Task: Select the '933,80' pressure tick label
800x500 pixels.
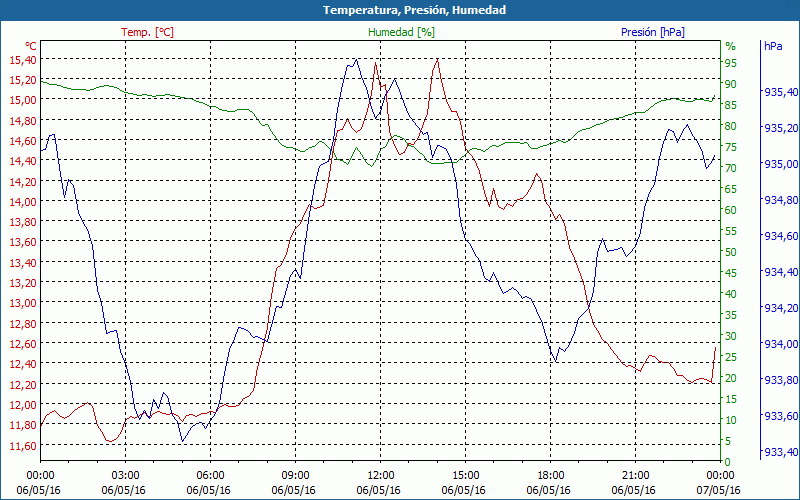Action: pyautogui.click(x=780, y=380)
